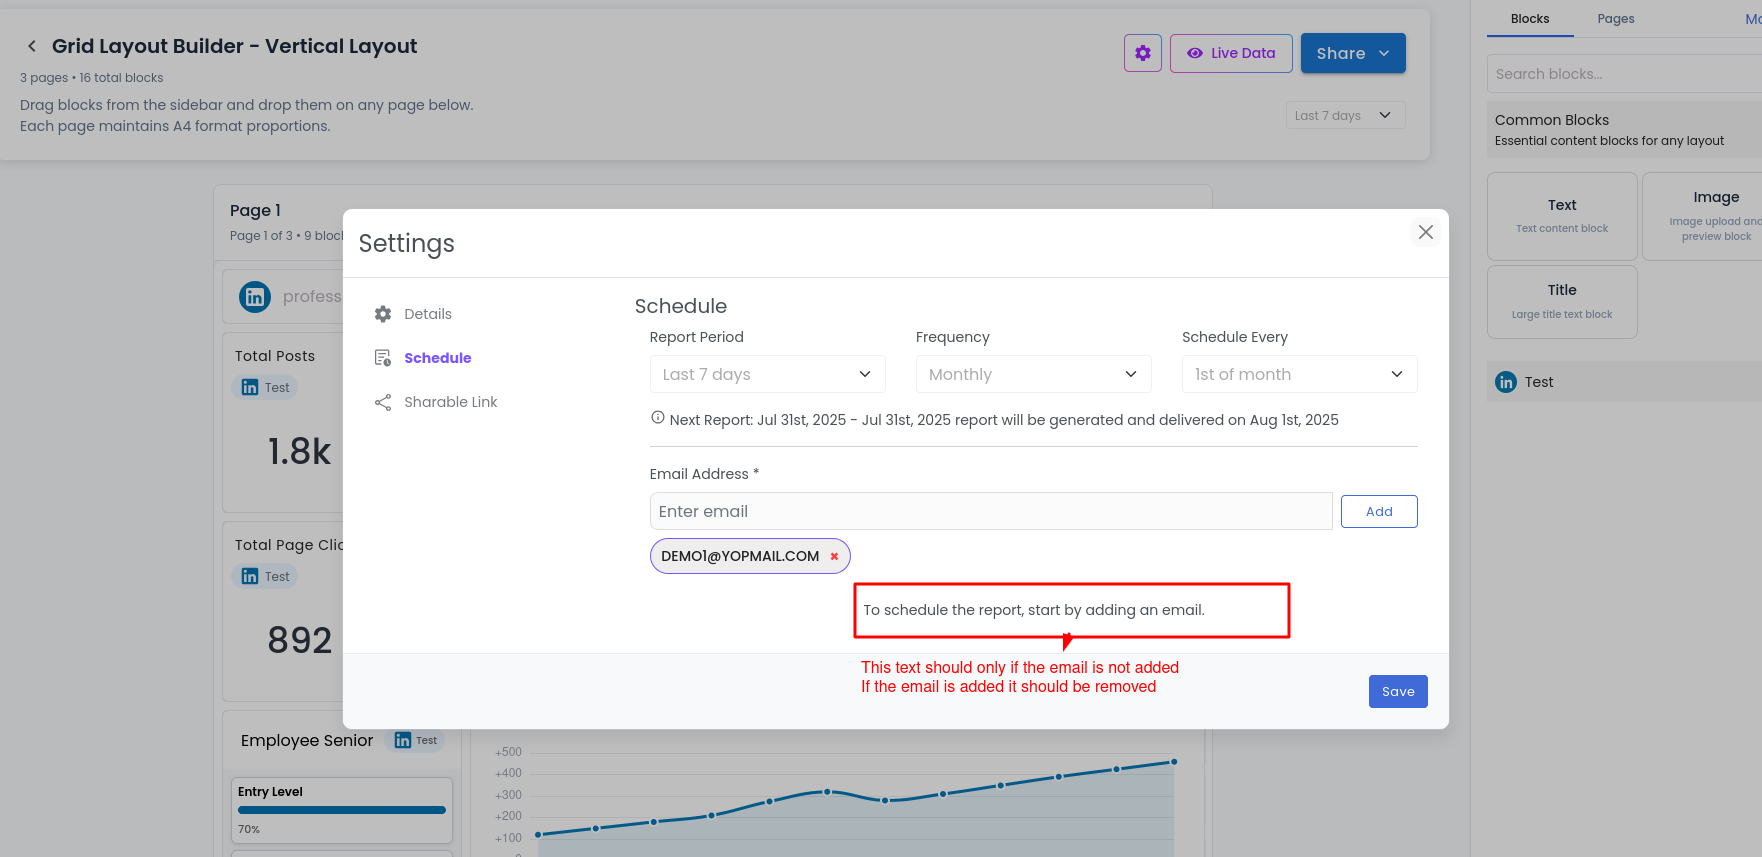Select Details in Settings sidebar
The width and height of the screenshot is (1762, 857).
[428, 314]
